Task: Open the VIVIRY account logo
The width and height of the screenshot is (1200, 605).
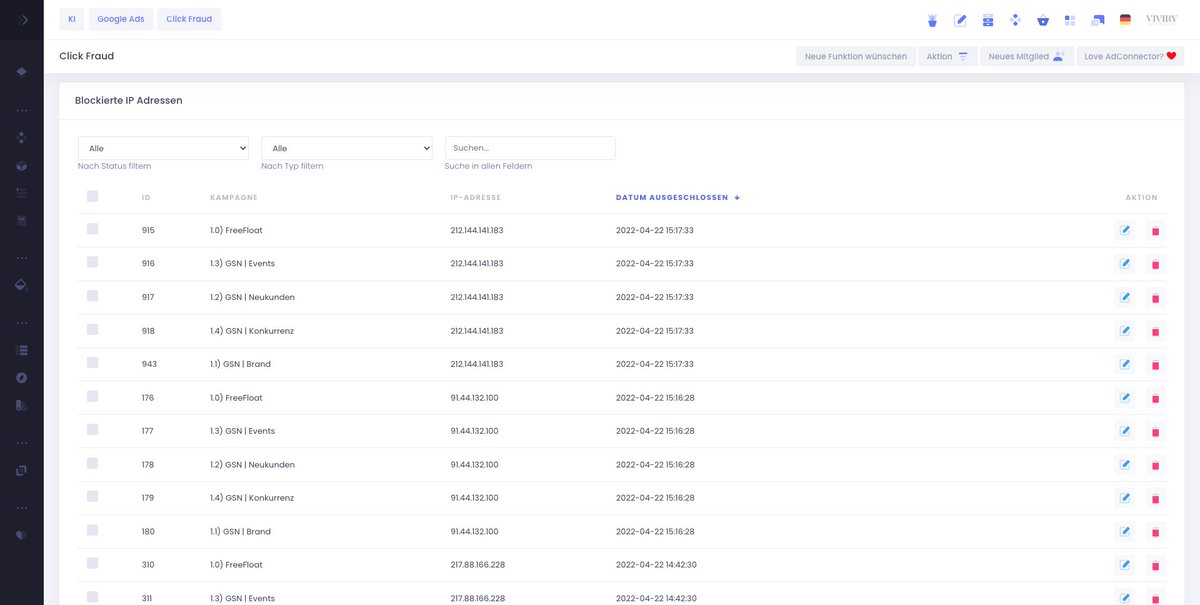Action: click(1162, 20)
